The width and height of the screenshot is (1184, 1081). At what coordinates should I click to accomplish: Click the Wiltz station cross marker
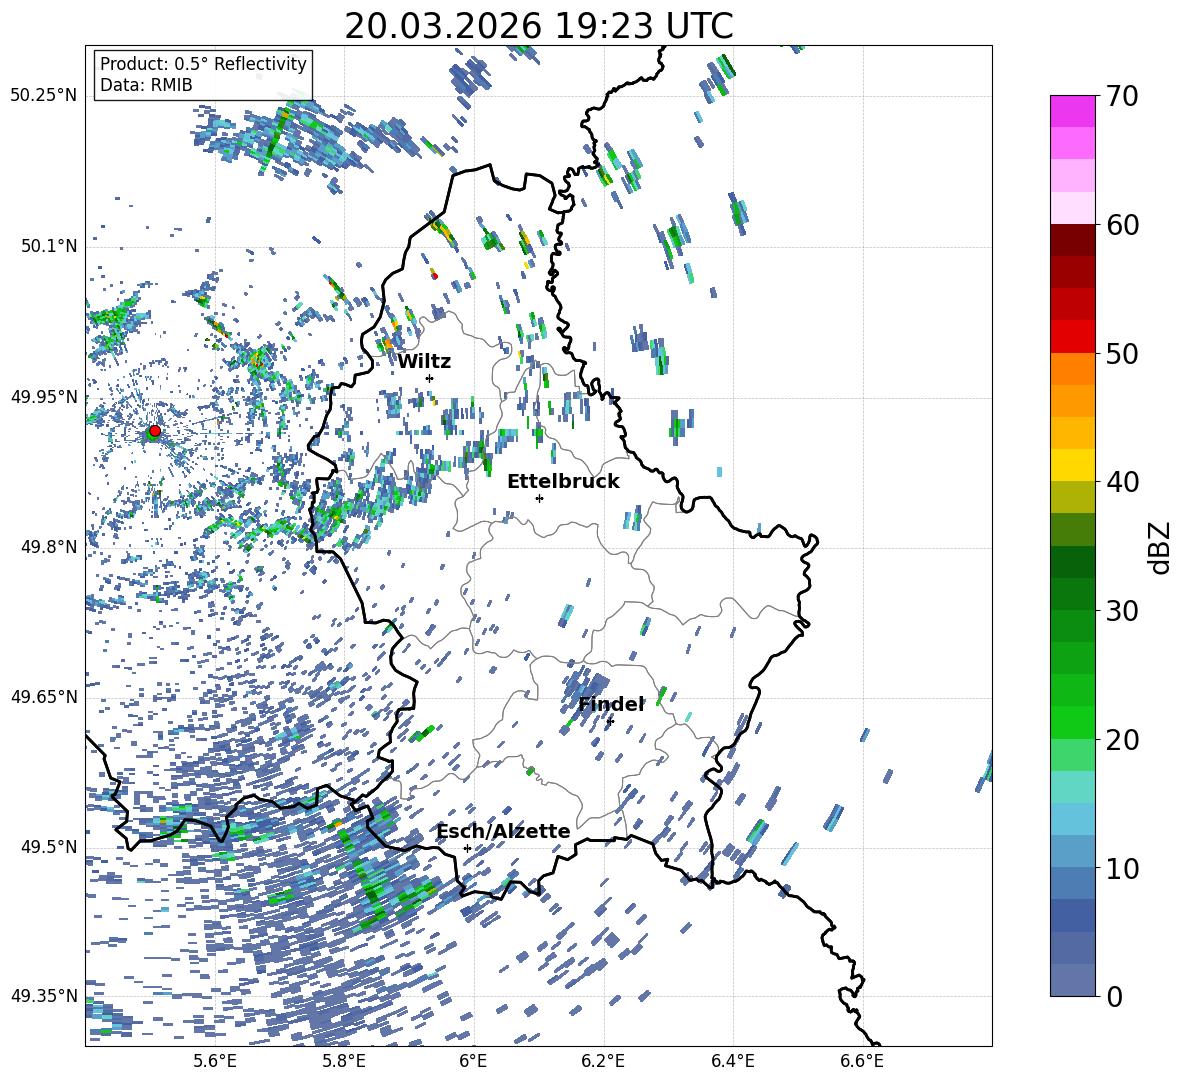point(429,378)
